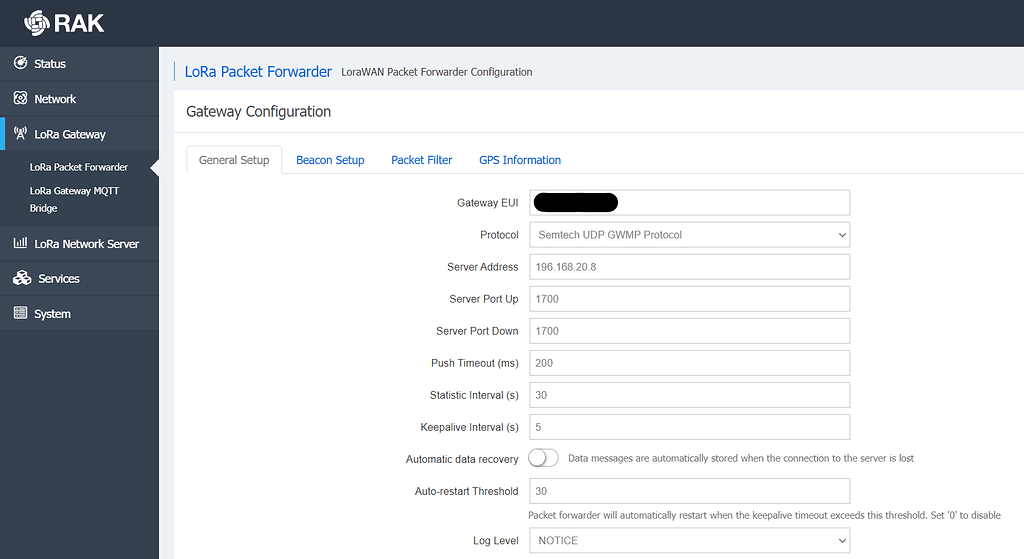Image resolution: width=1024 pixels, height=559 pixels.
Task: Focus the Server Port Up field
Action: [x=689, y=299]
